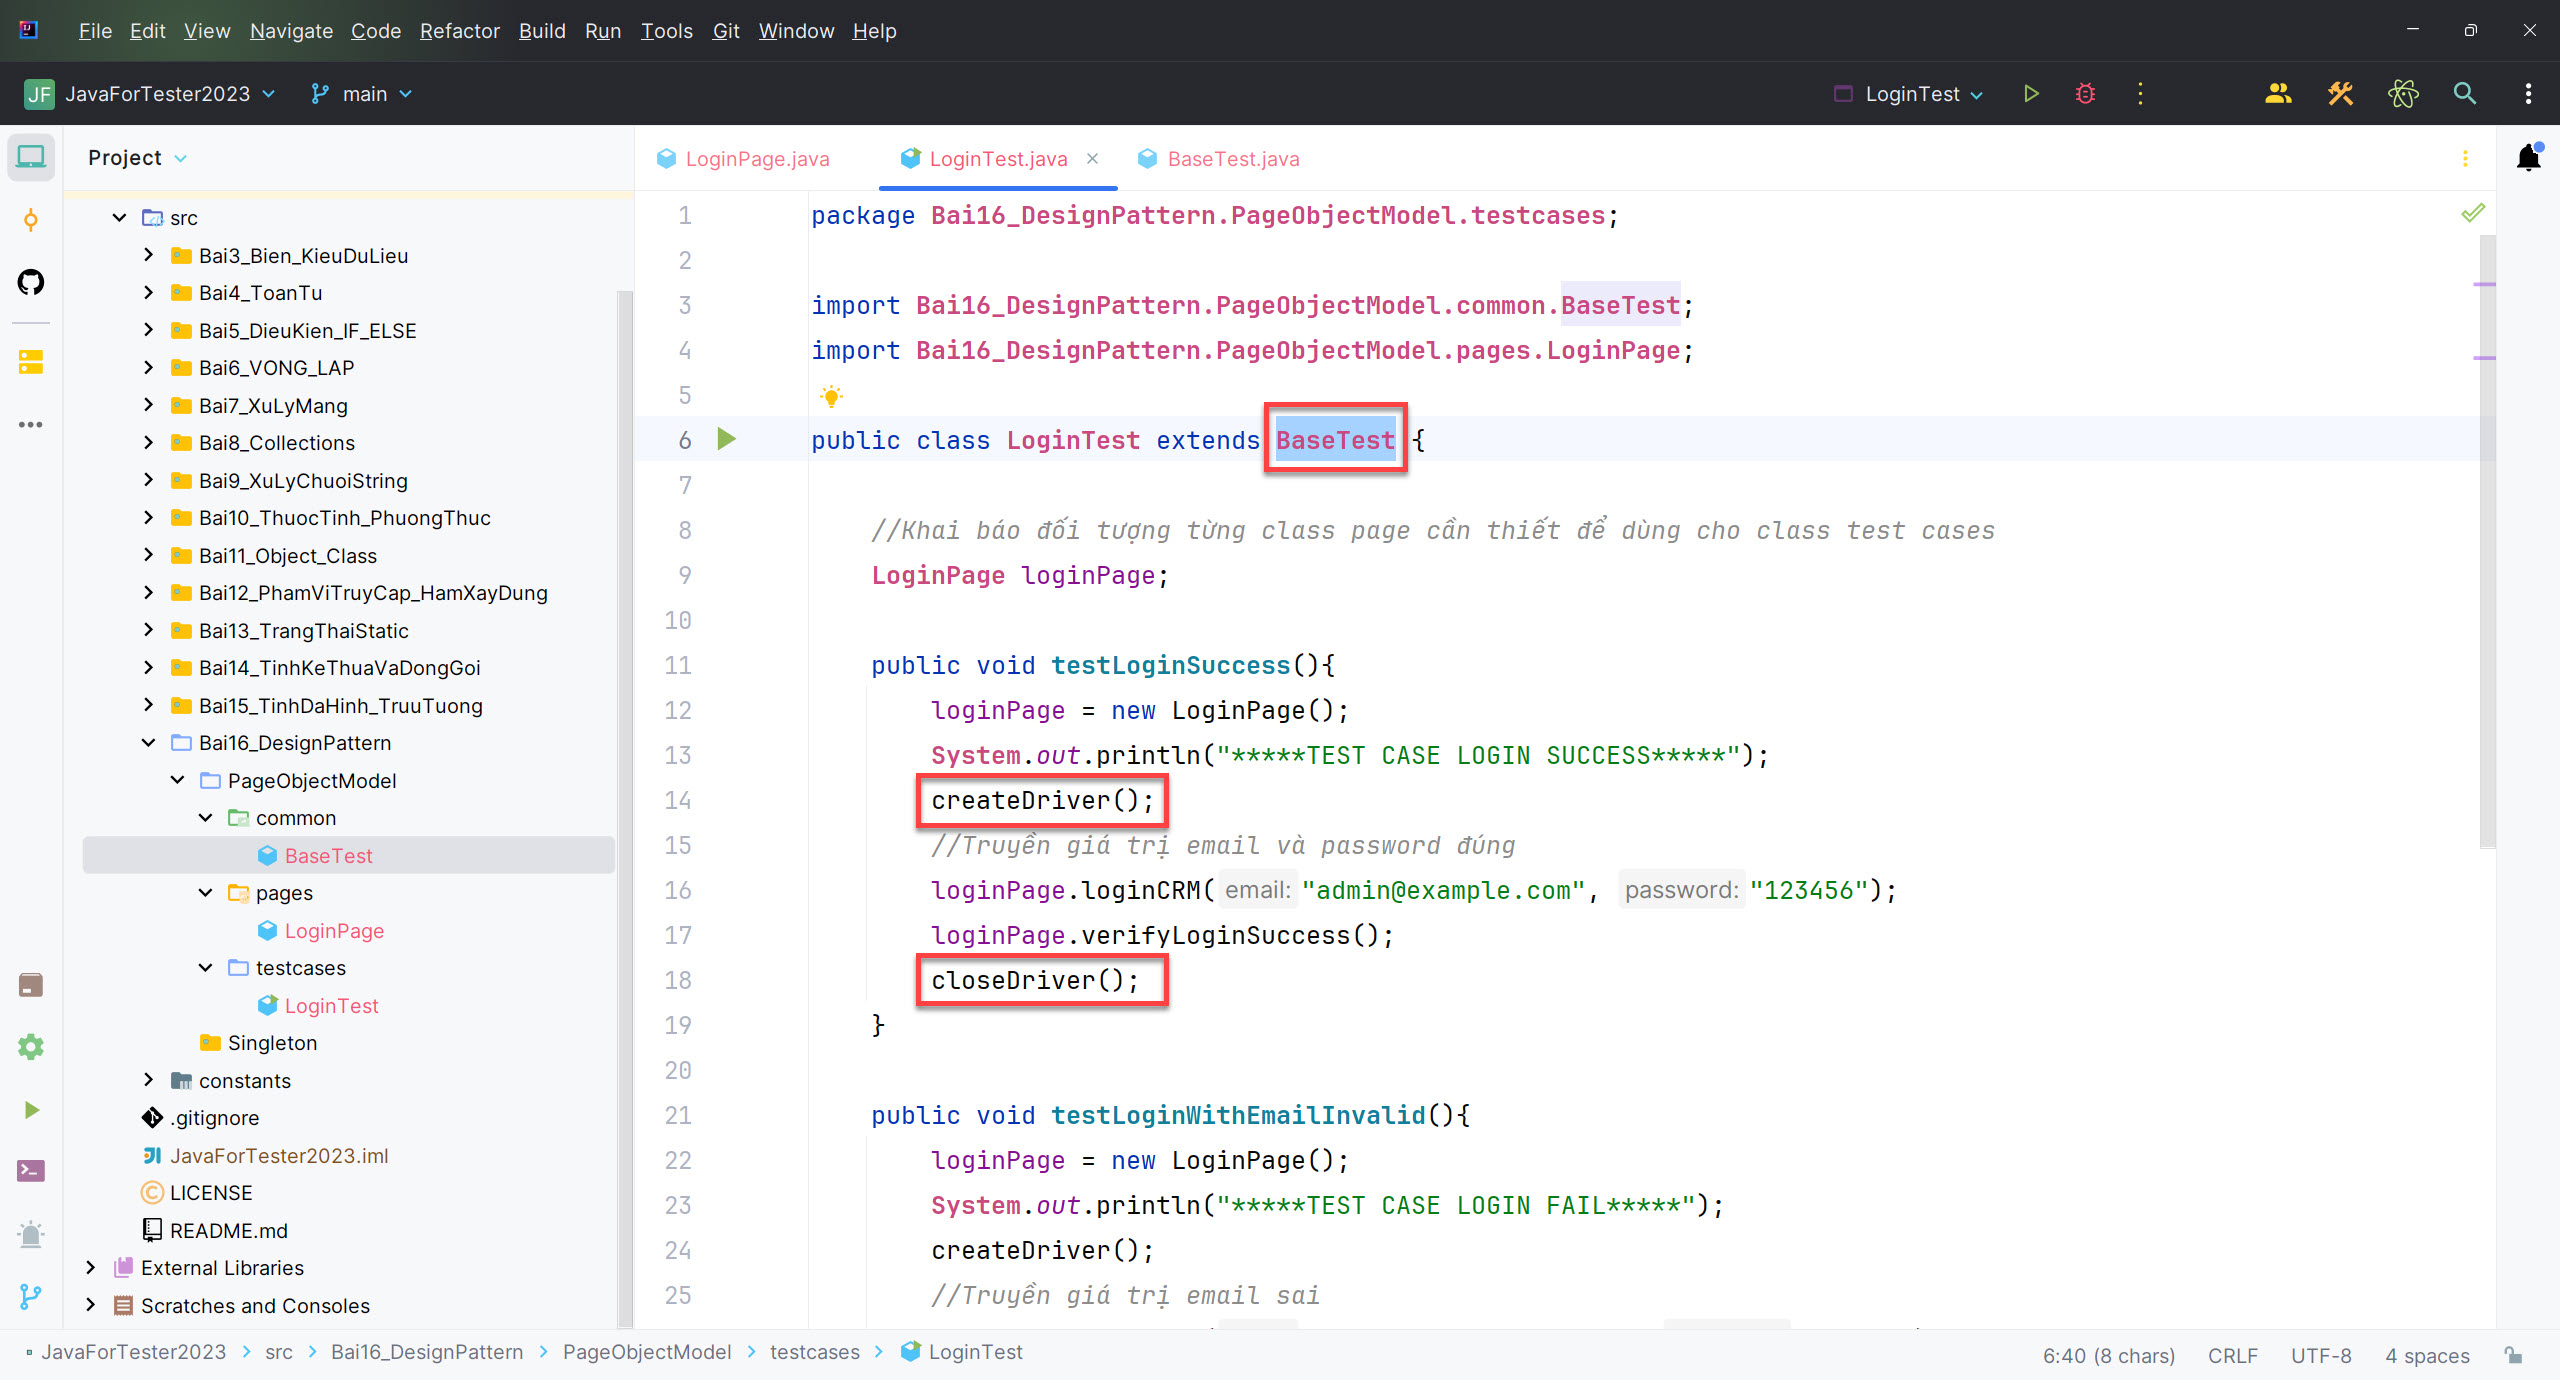Open the File menu
The height and width of the screenshot is (1380, 2560).
click(95, 31)
